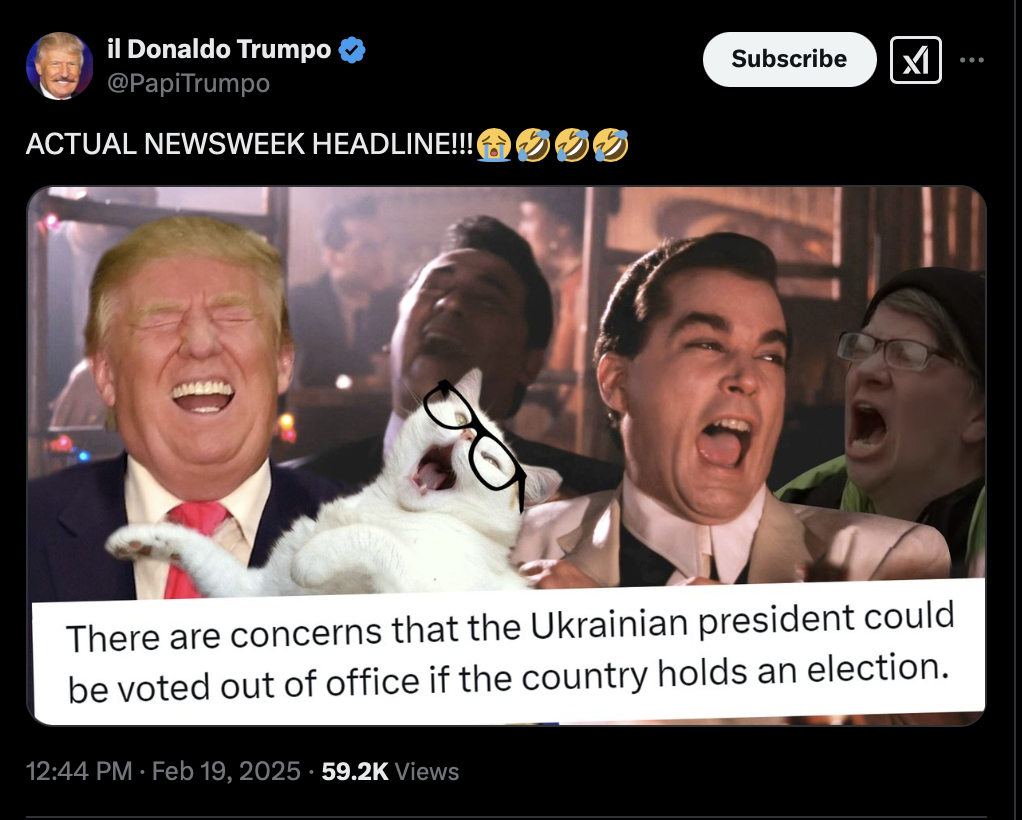Click the first rolling-laughing emoji
The height and width of the screenshot is (820, 1022).
(x=533, y=145)
